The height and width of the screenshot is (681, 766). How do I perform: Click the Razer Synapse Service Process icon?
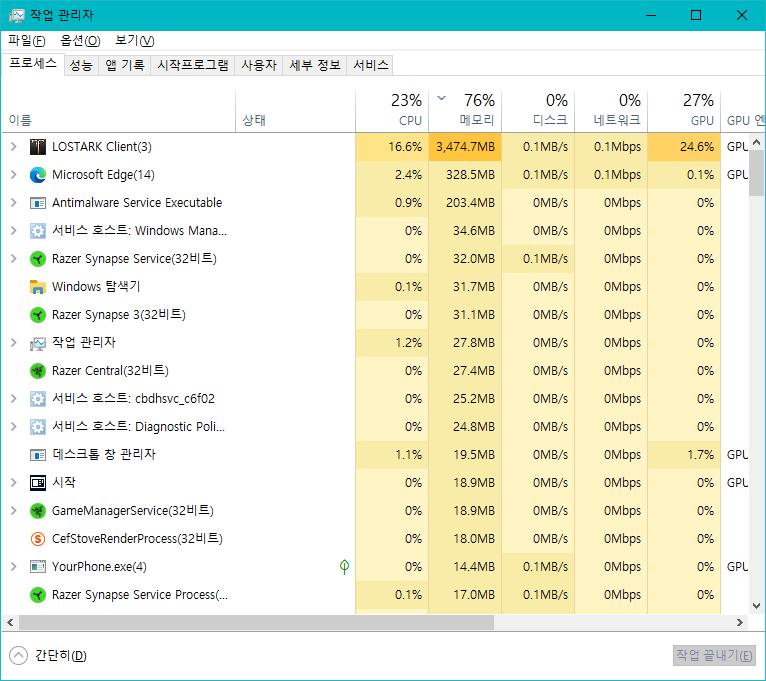[38, 595]
